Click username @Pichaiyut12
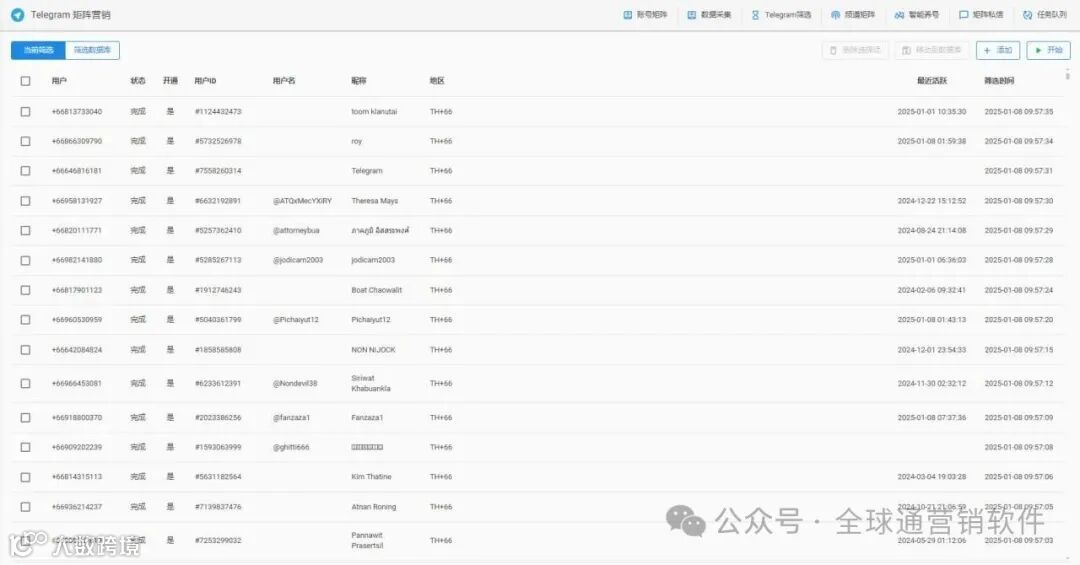 (296, 320)
